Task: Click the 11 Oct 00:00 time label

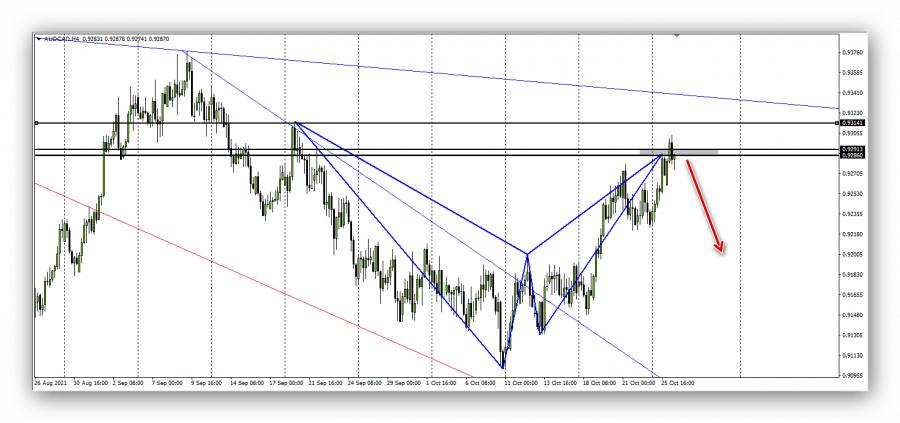Action: point(521,383)
